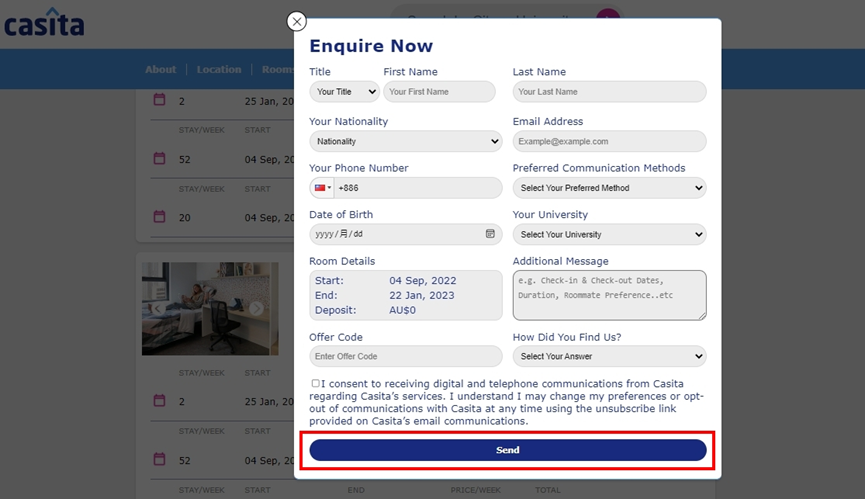Open Preferred Communication Methods dropdown

[x=609, y=188]
